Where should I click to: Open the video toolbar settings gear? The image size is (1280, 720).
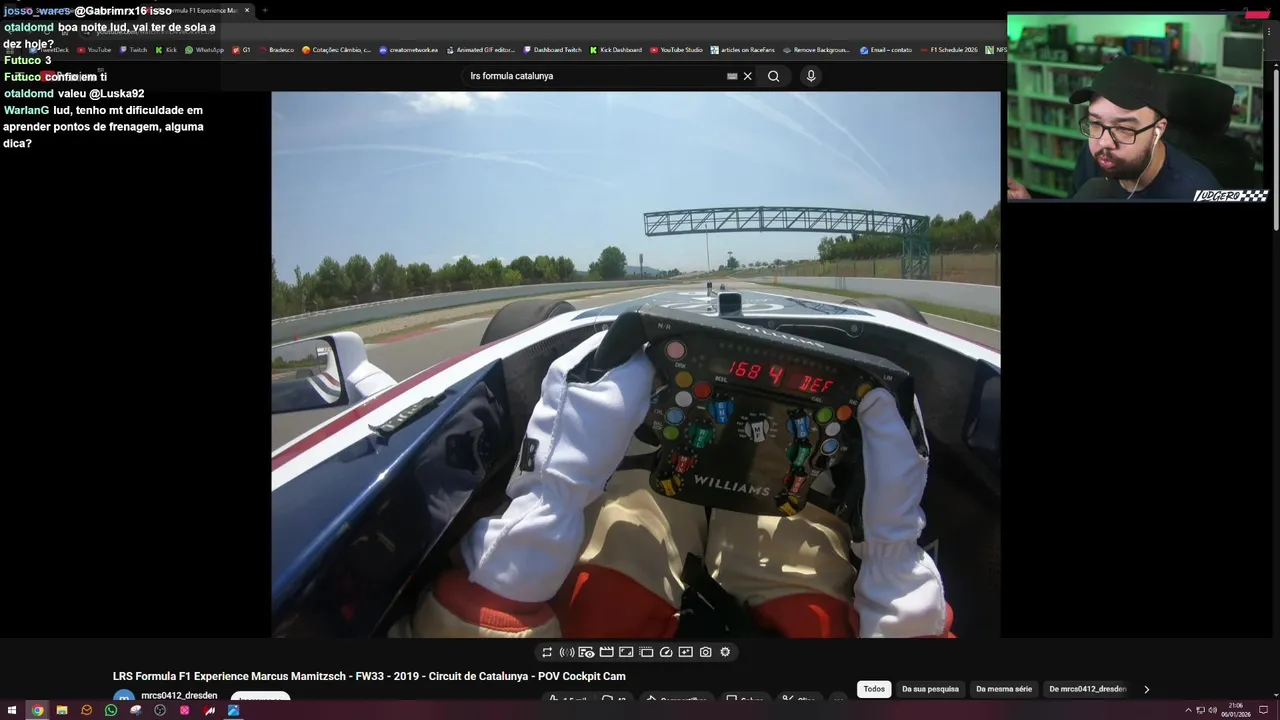[x=725, y=652]
